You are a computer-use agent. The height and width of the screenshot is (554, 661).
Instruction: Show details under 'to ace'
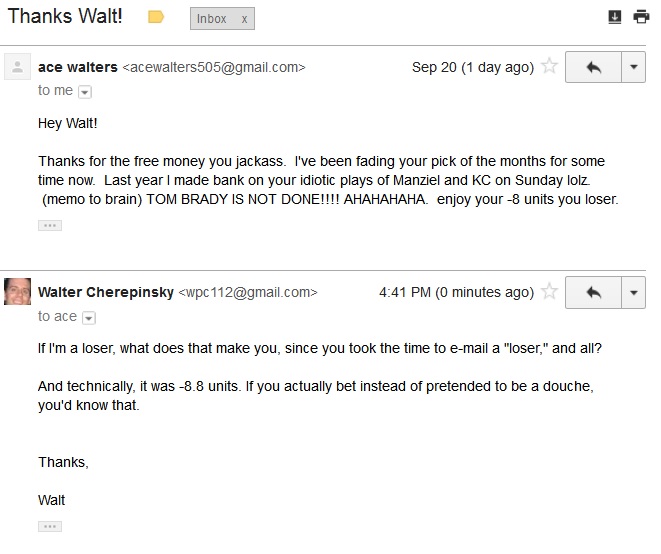89,318
